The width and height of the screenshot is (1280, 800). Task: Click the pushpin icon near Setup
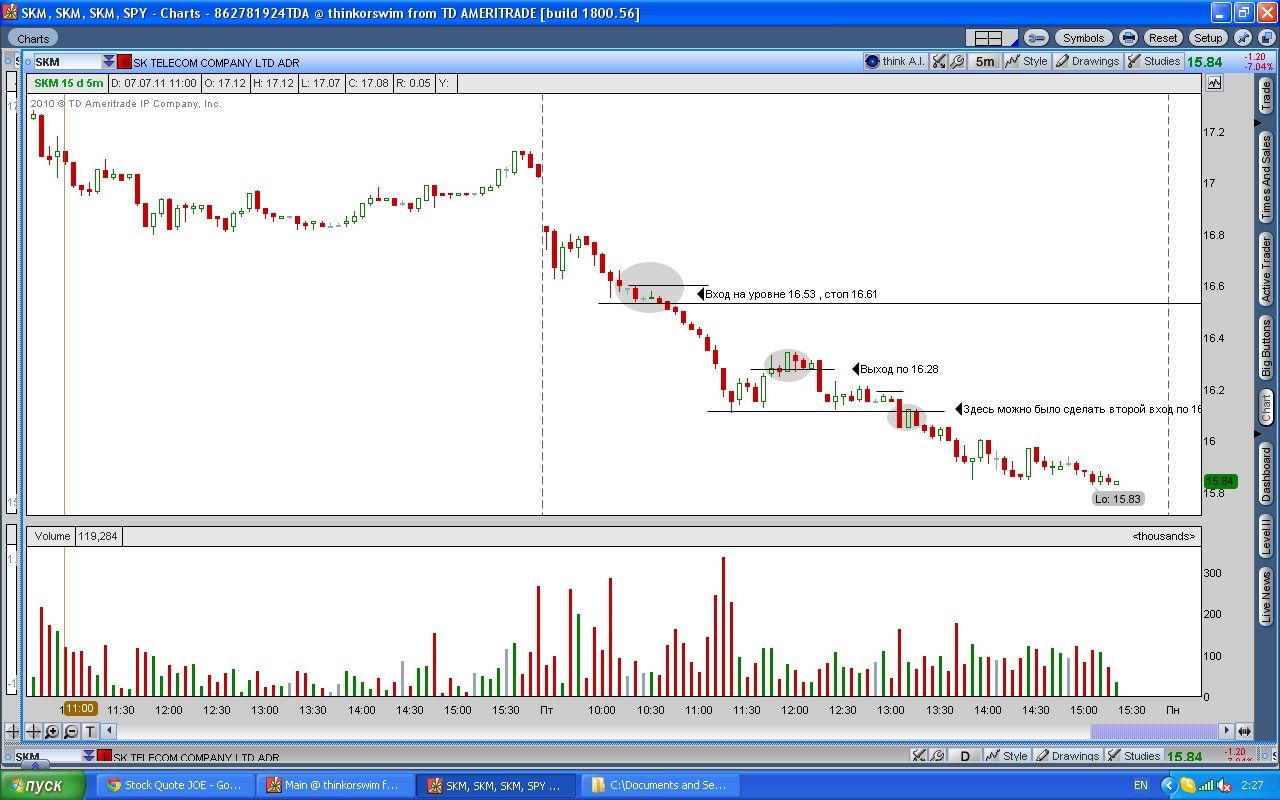point(1242,38)
